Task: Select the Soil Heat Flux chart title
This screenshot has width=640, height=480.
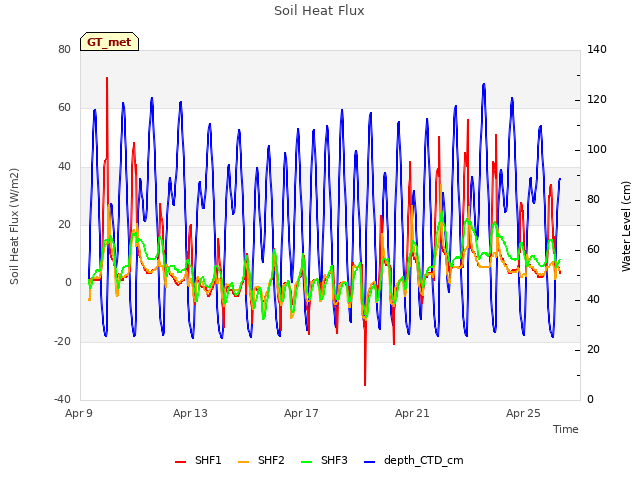Action: coord(319,11)
